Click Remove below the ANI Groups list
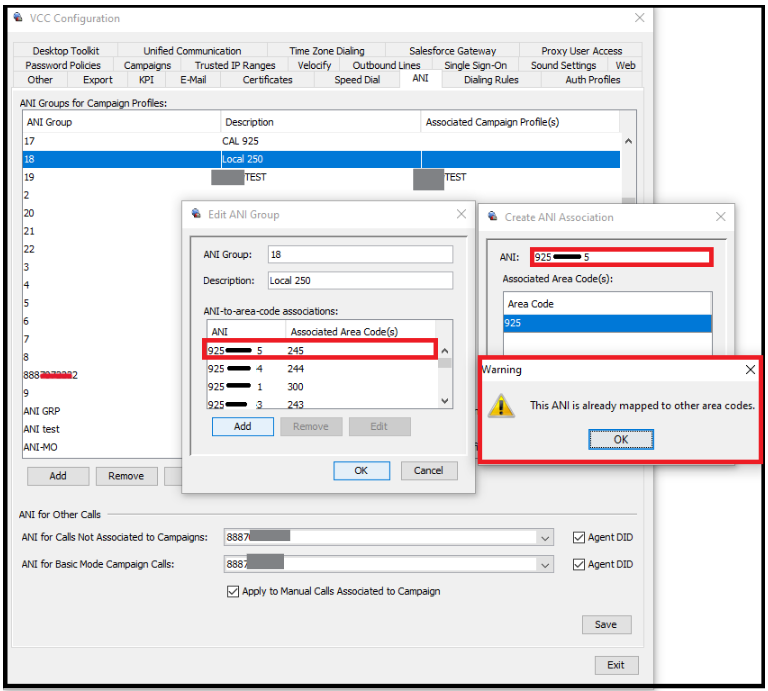The height and width of the screenshot is (691, 768). 126,476
